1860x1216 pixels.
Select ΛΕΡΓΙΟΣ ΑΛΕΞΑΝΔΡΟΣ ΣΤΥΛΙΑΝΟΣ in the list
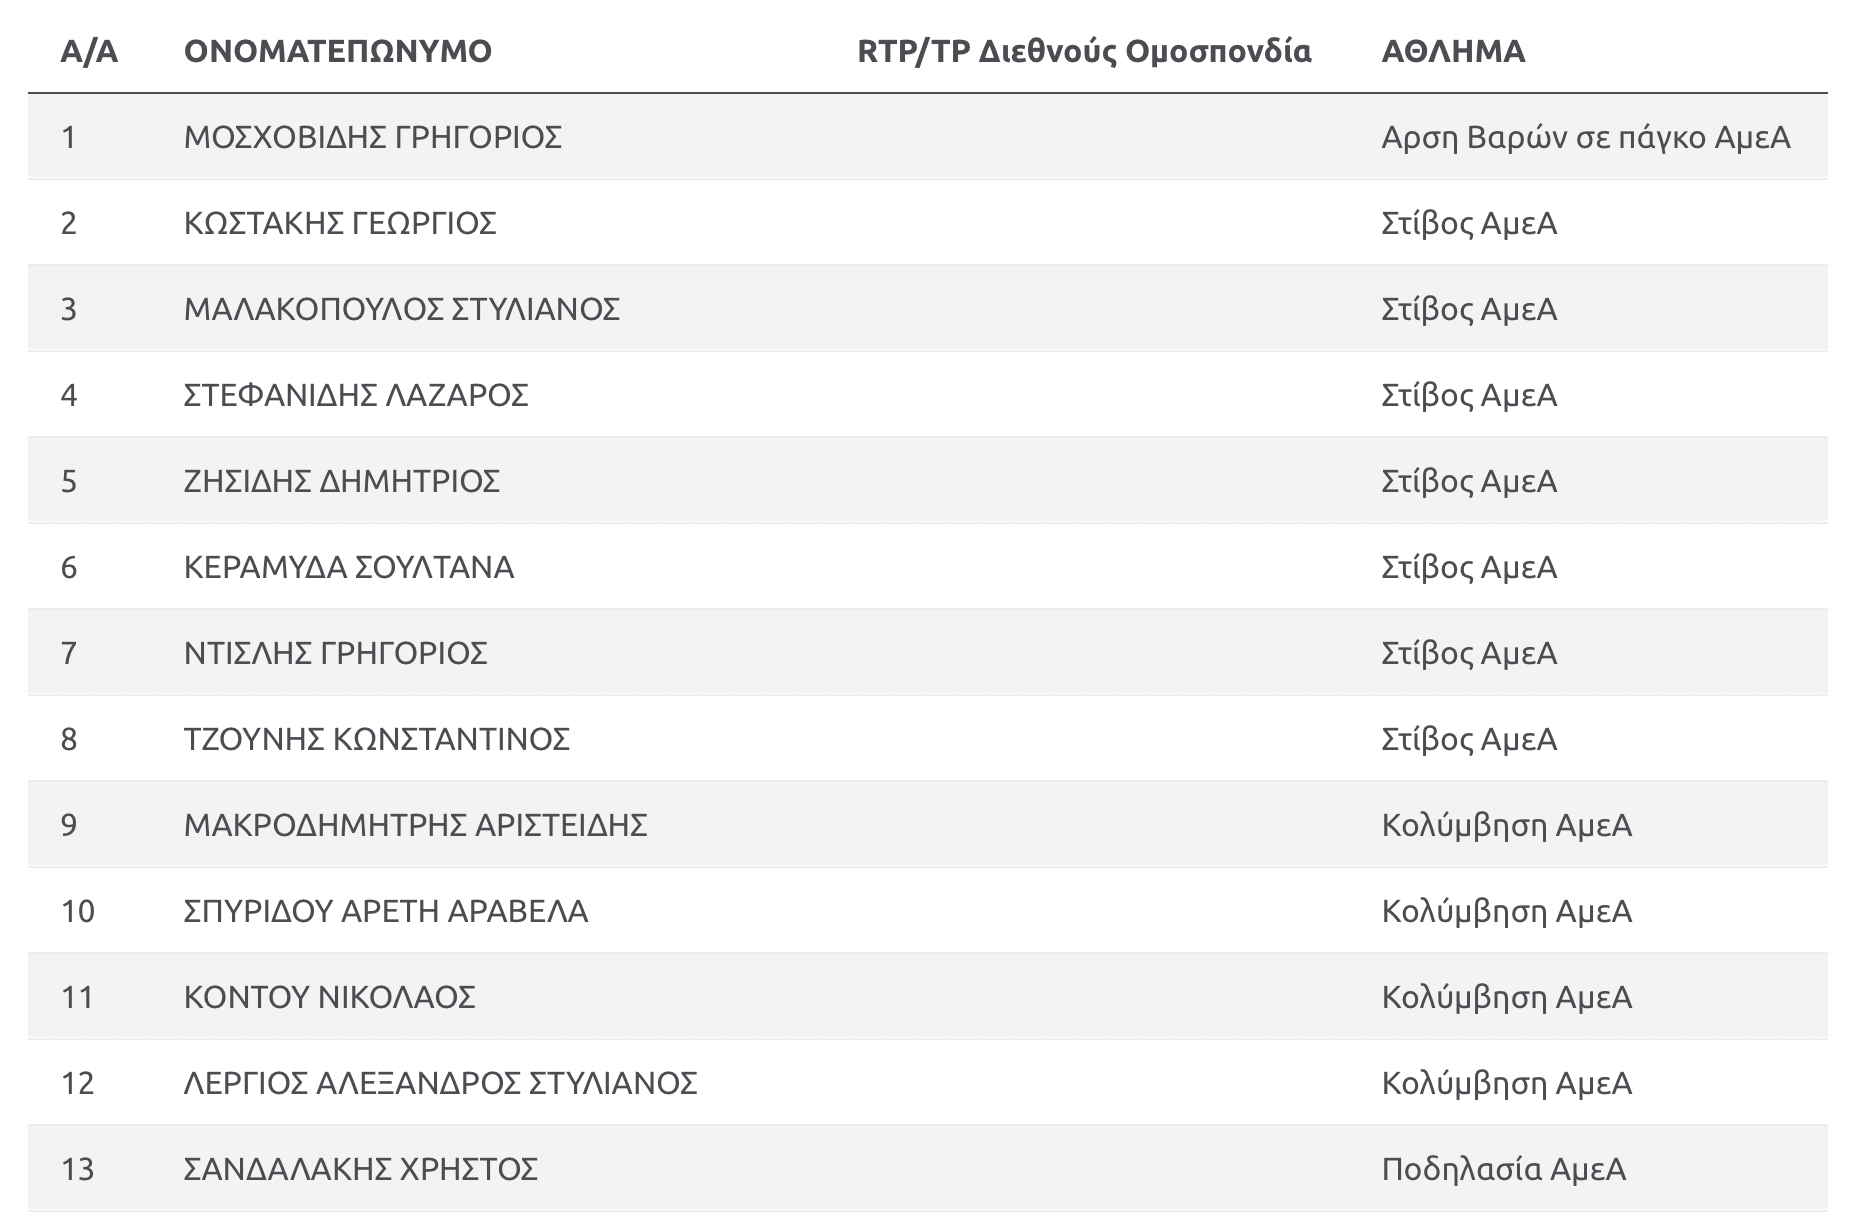click(441, 1083)
